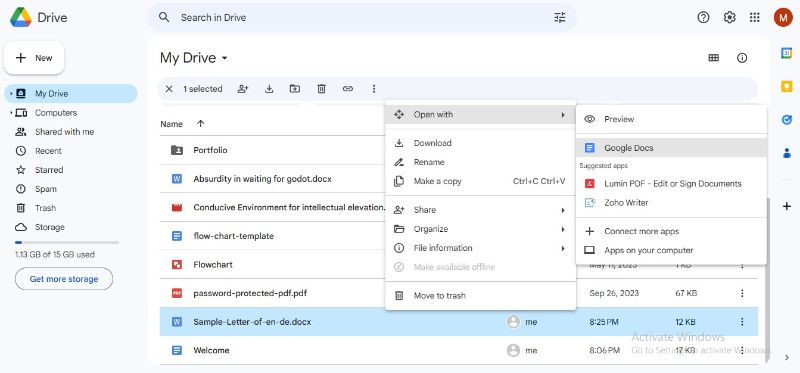Click the Move to folder toolbar icon
This screenshot has height=373, width=800.
pyautogui.click(x=295, y=89)
